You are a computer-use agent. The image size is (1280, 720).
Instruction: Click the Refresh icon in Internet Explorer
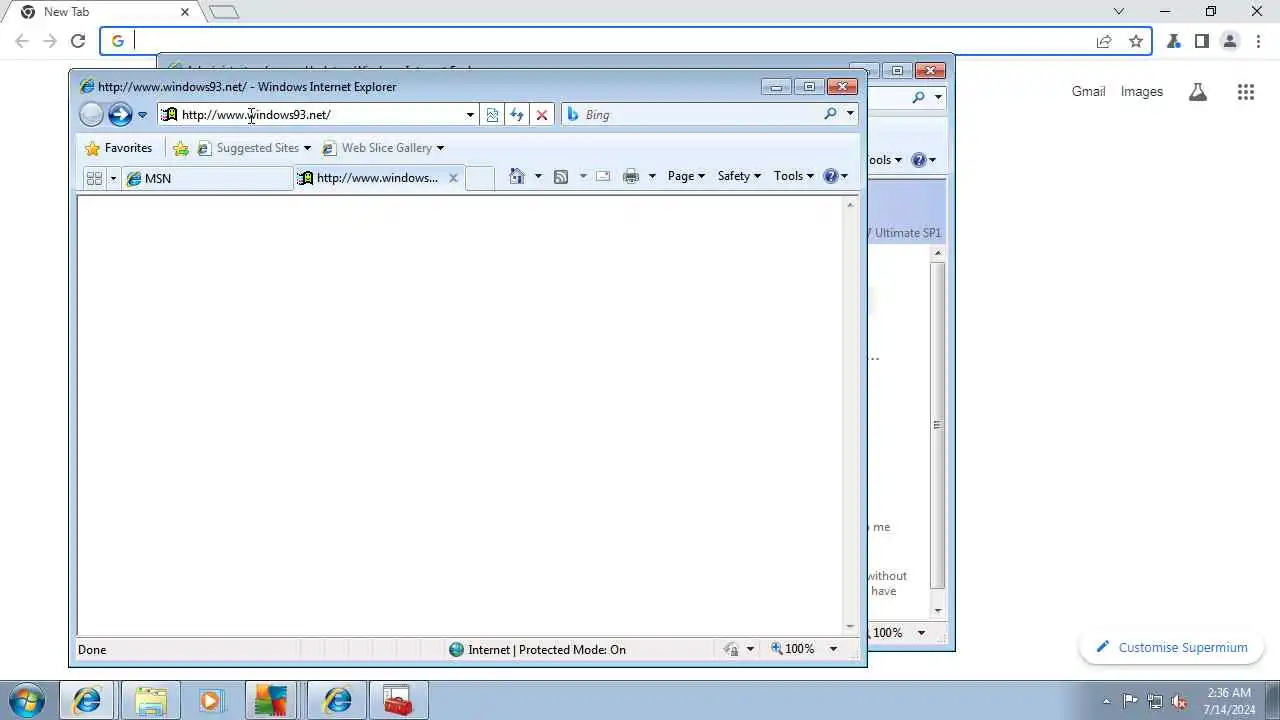(516, 115)
